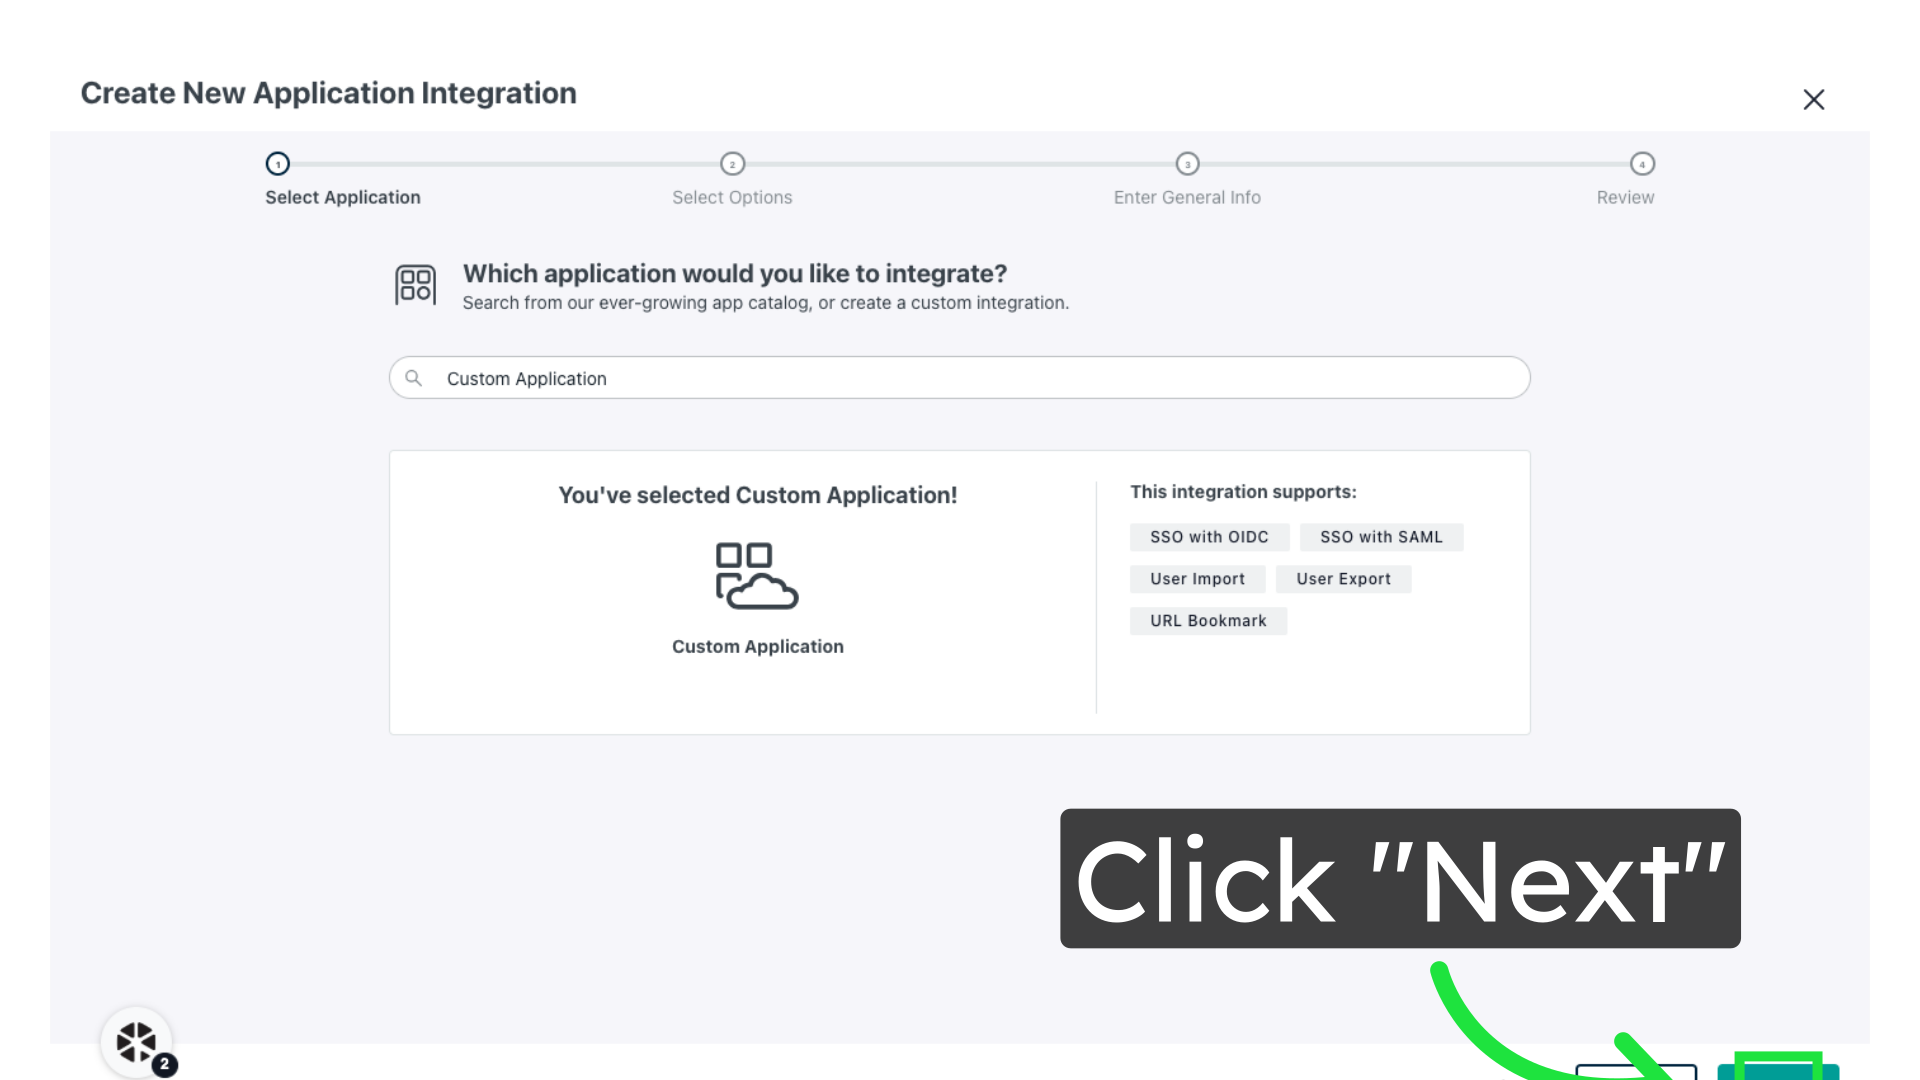
Task: Click the step 2 circle marker
Action: coord(732,163)
